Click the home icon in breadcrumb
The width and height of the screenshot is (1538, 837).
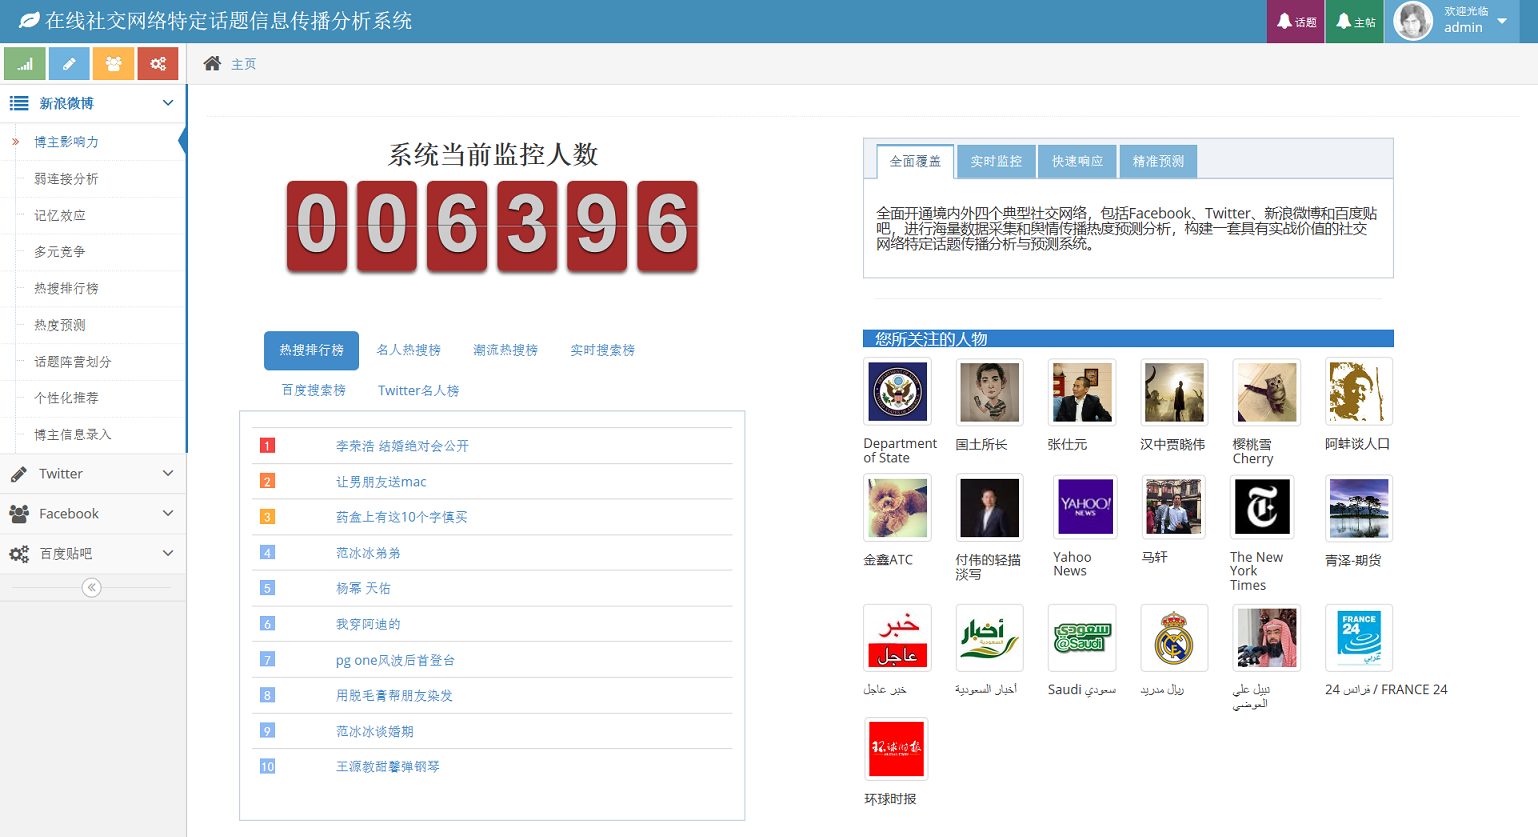pyautogui.click(x=212, y=64)
